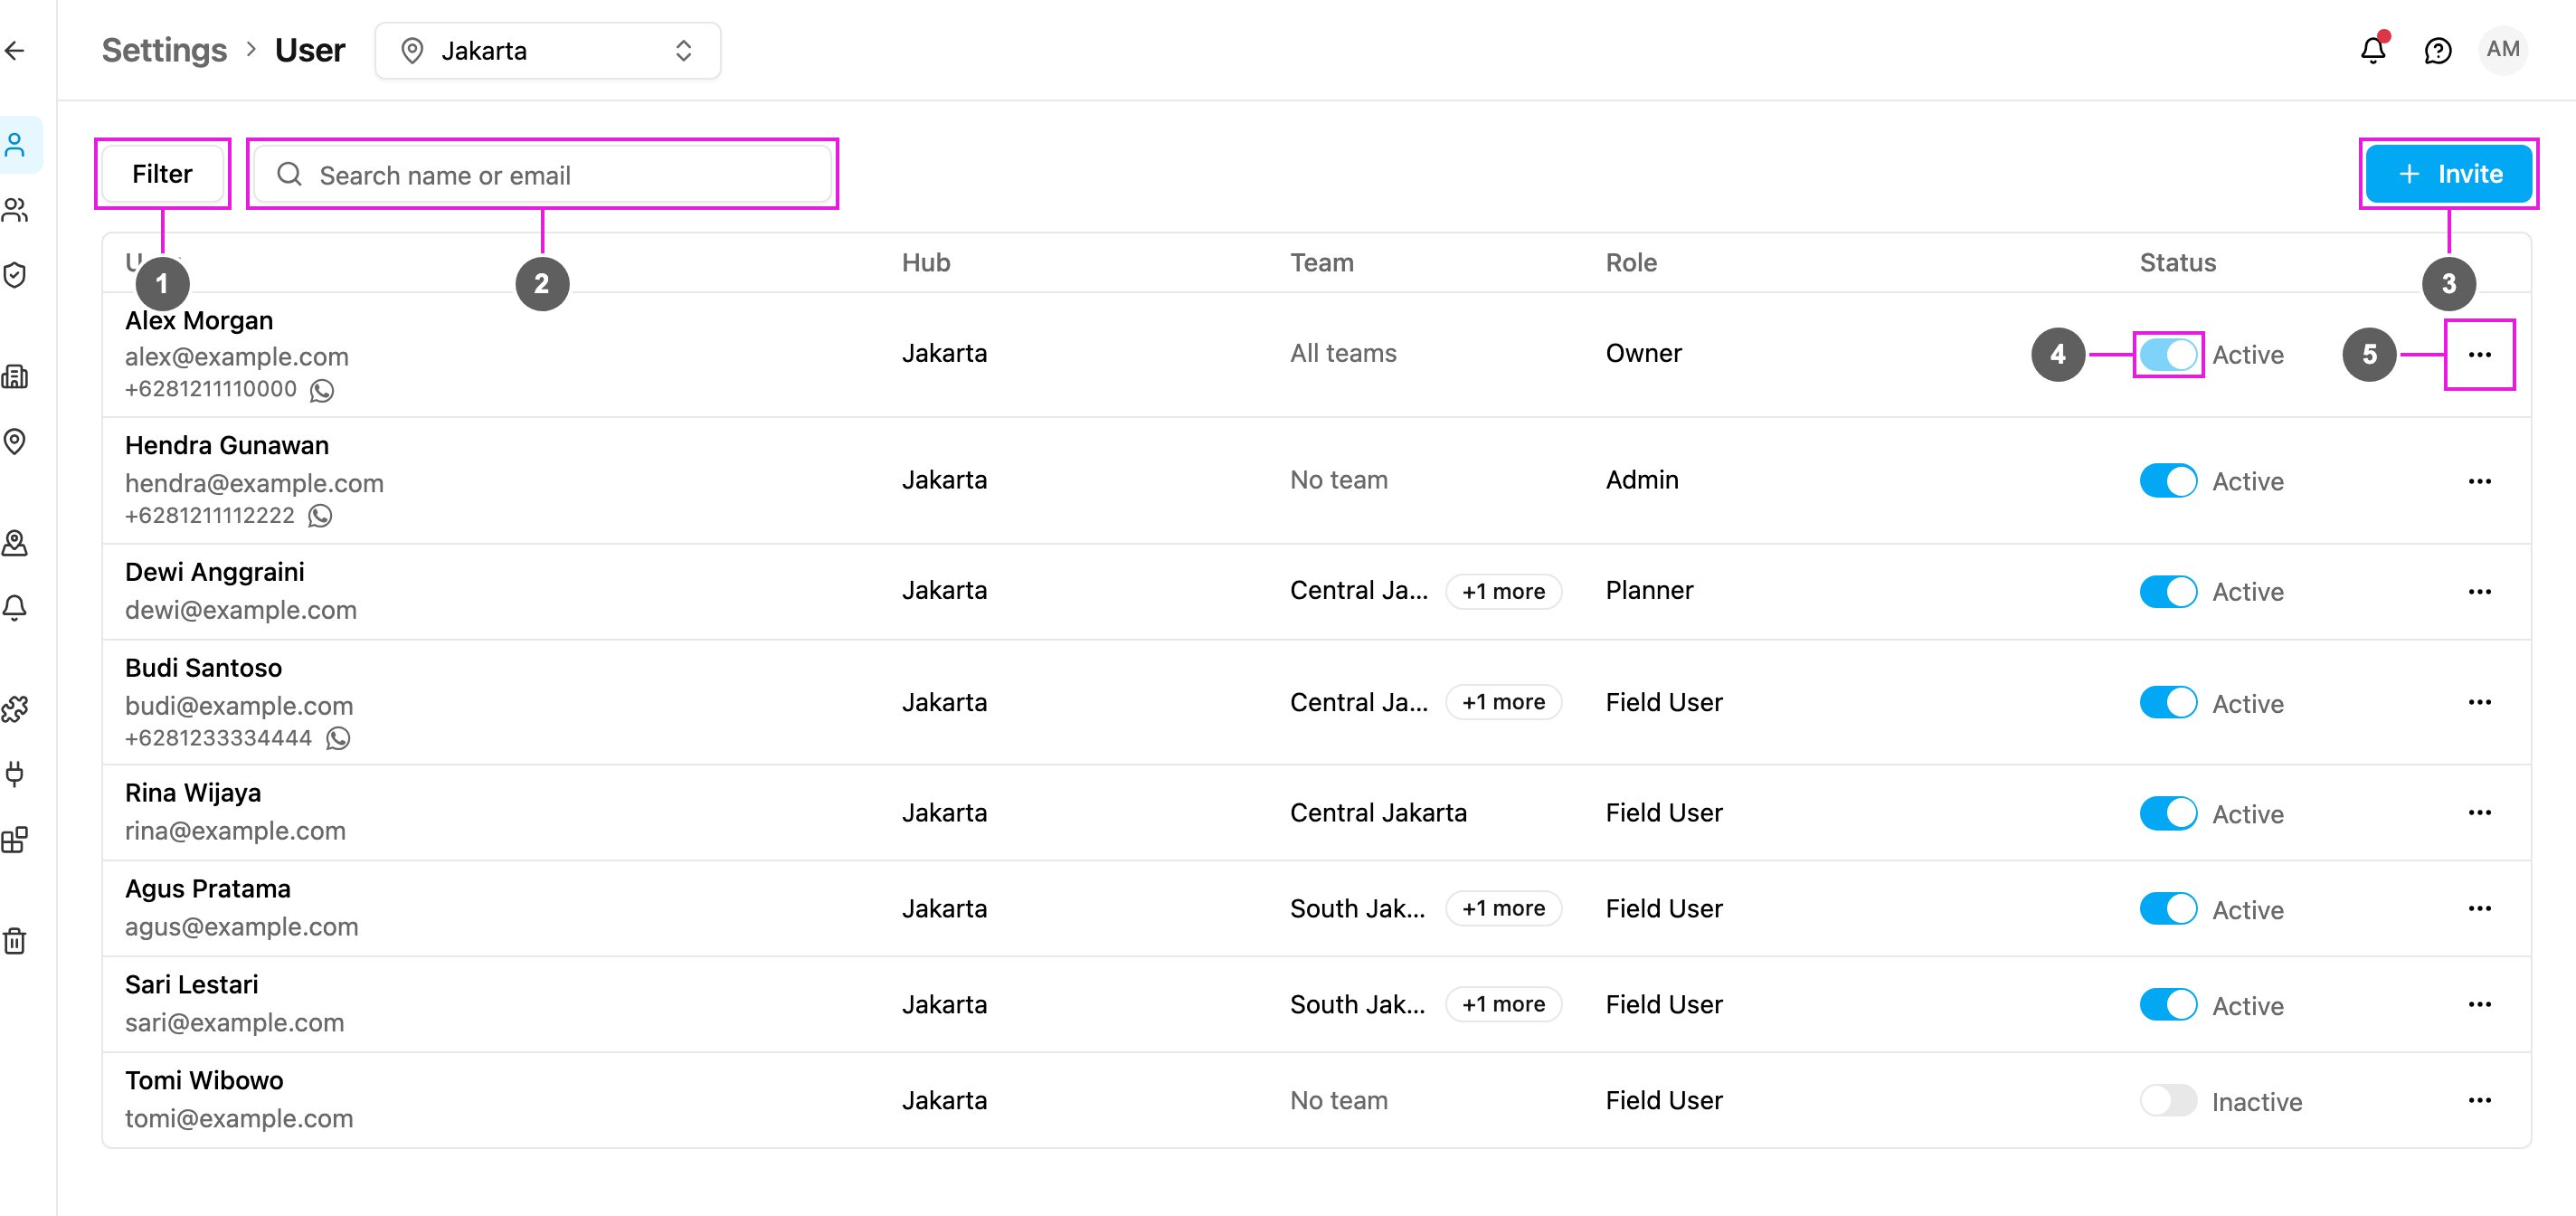Expand +1 more teams for Sari Lestari
Viewport: 2576px width, 1216px height.
[x=1503, y=1004]
